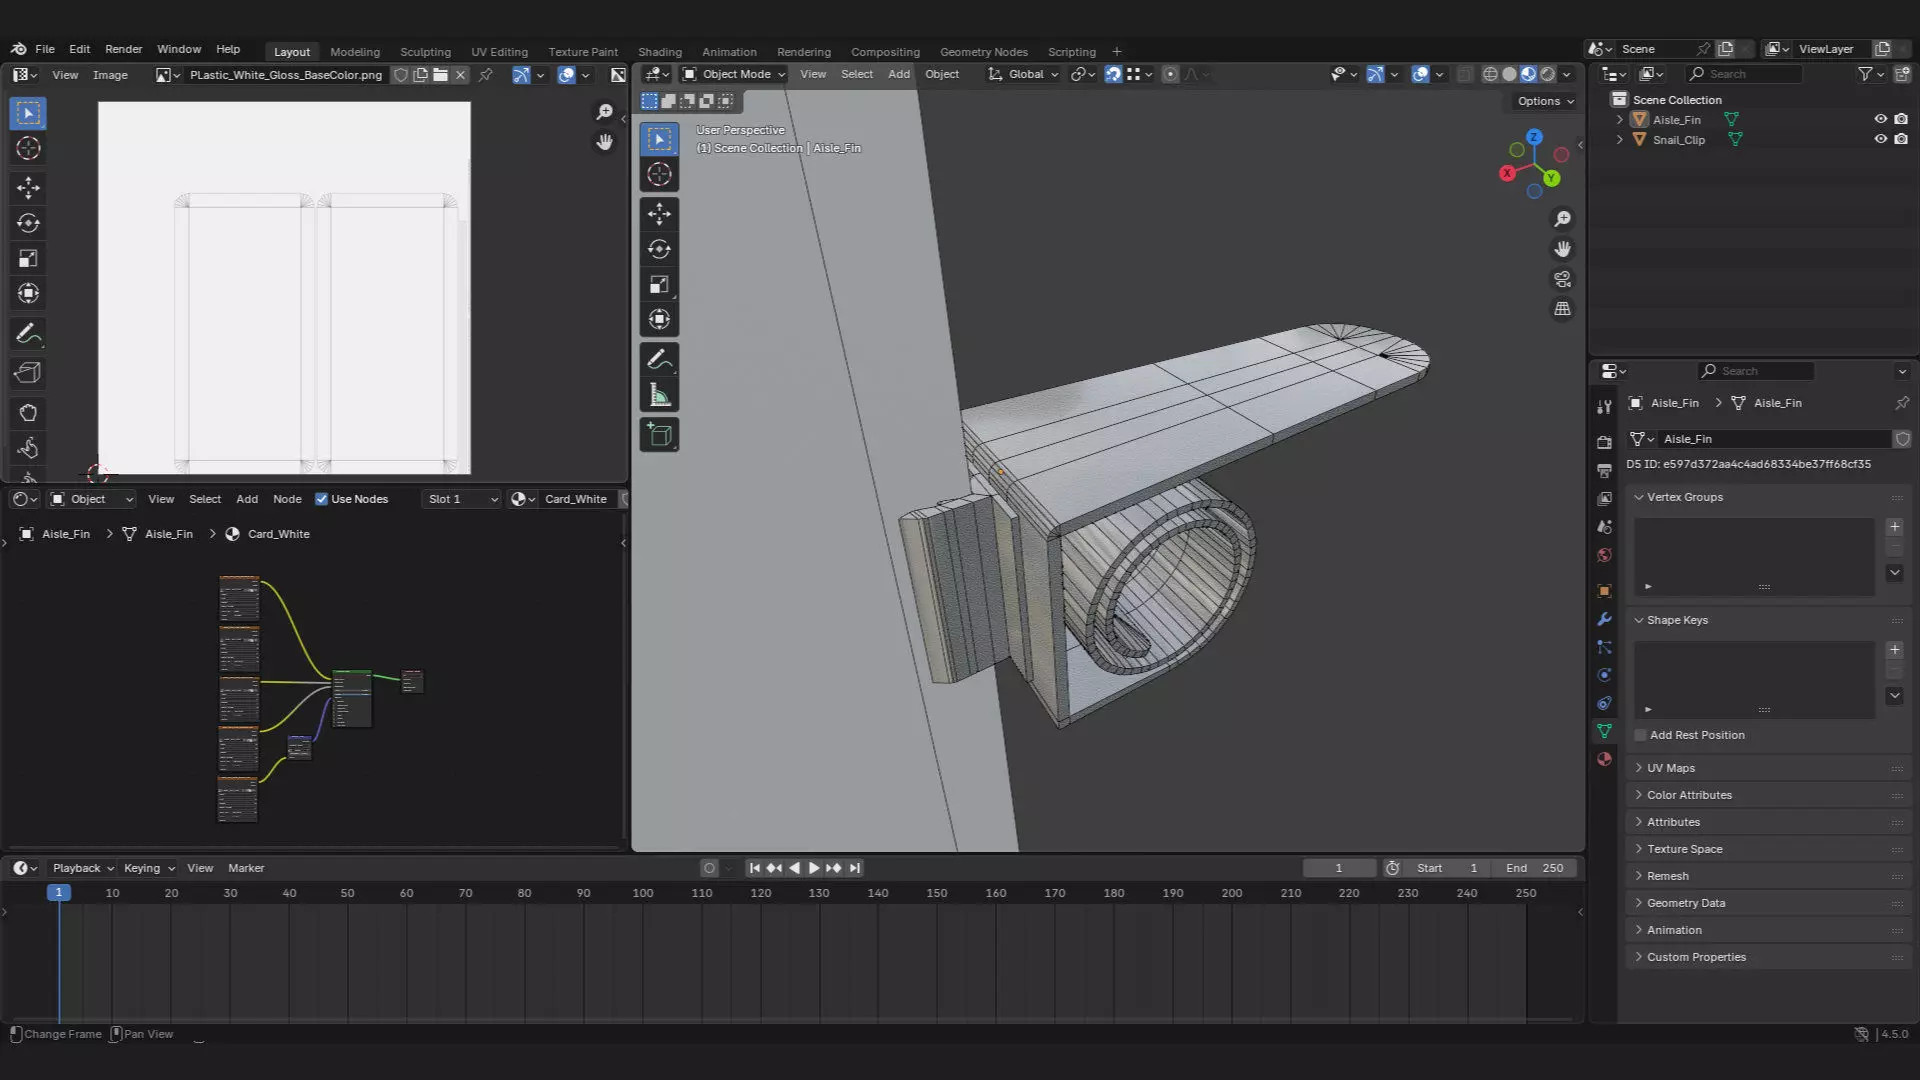Image resolution: width=1920 pixels, height=1080 pixels.
Task: Select the Rotate tool in 3D viewport
Action: (659, 249)
